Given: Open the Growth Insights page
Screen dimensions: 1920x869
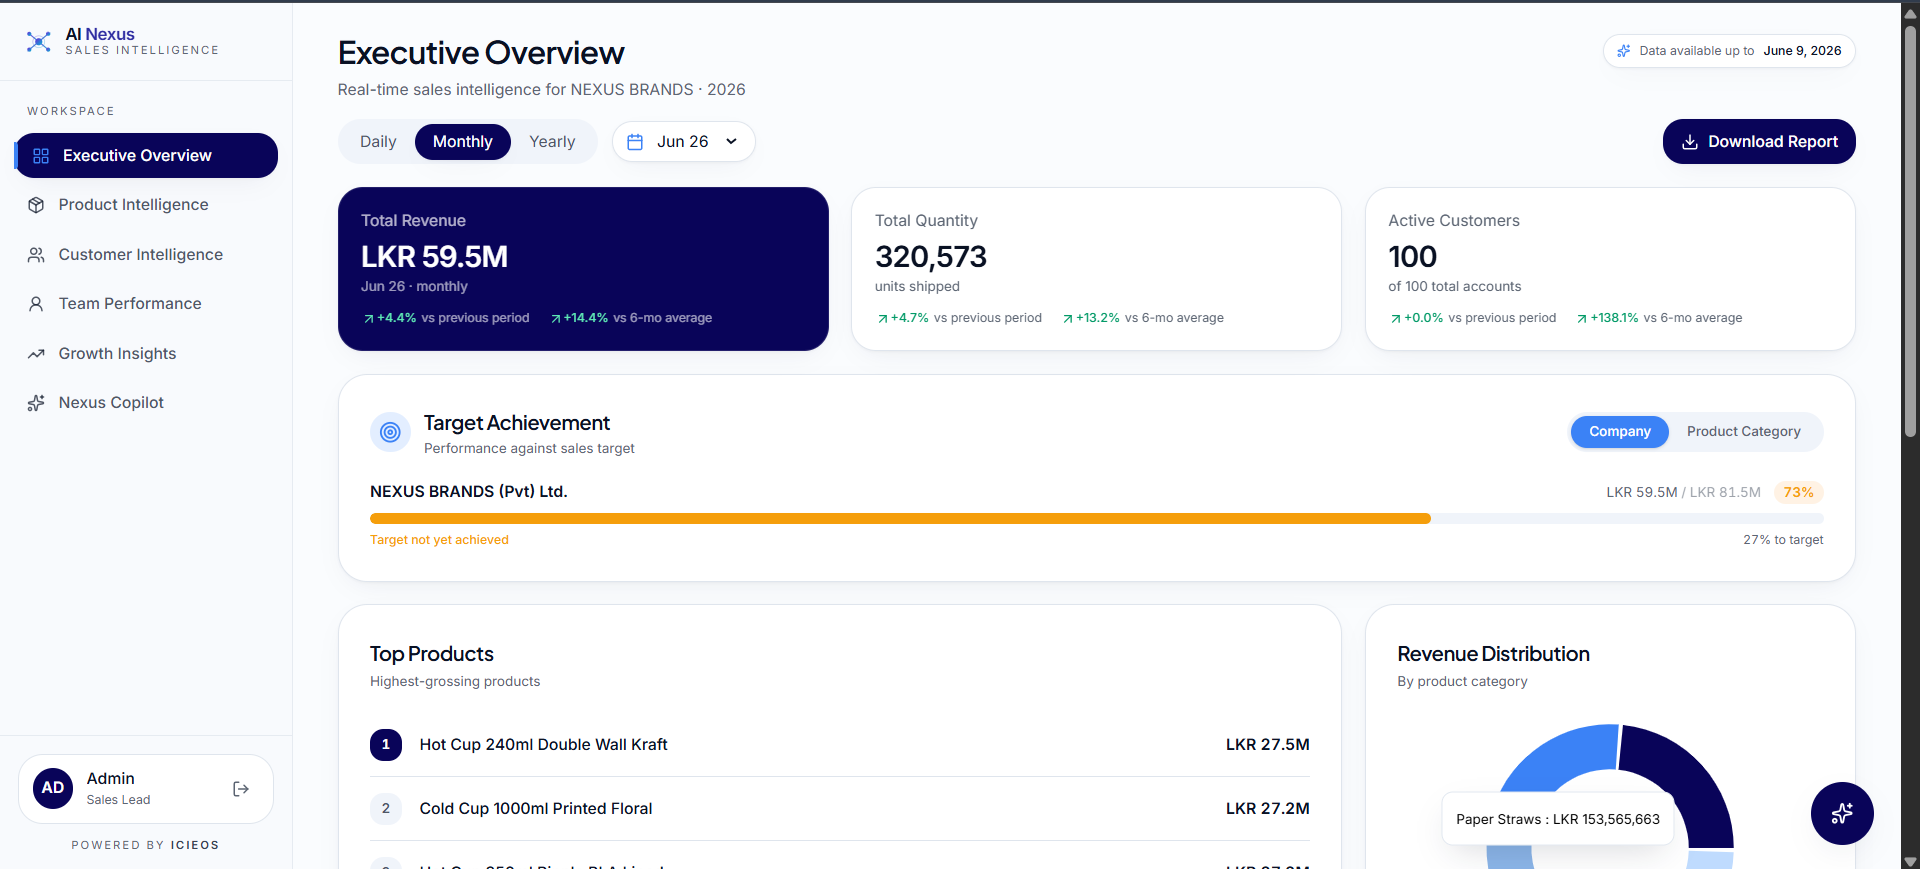Looking at the screenshot, I should (146, 354).
